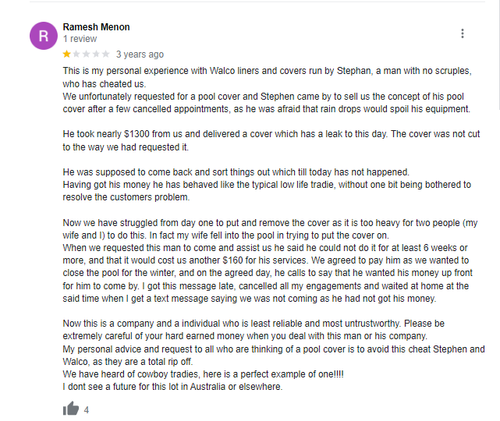Click the "3 years ago" timestamp
The height and width of the screenshot is (421, 500).
140,54
